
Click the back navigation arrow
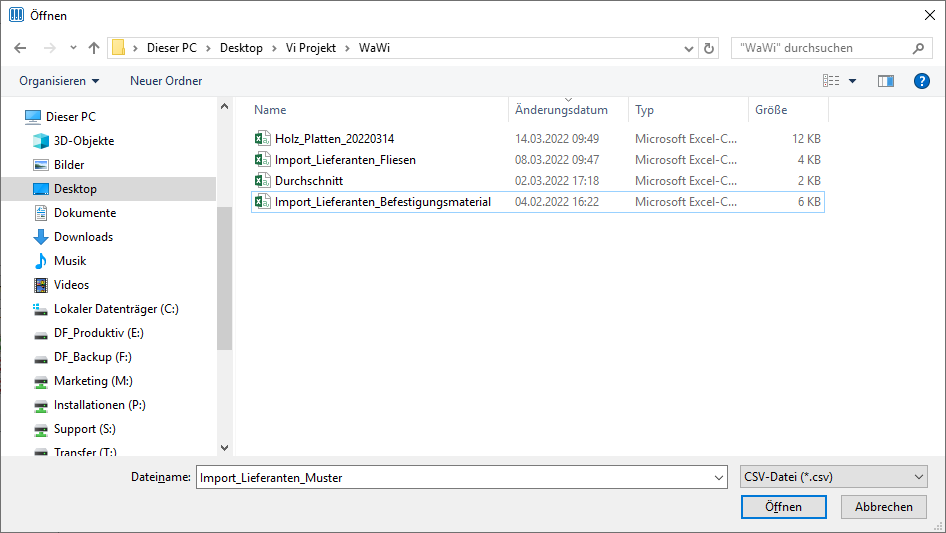click(x=21, y=48)
